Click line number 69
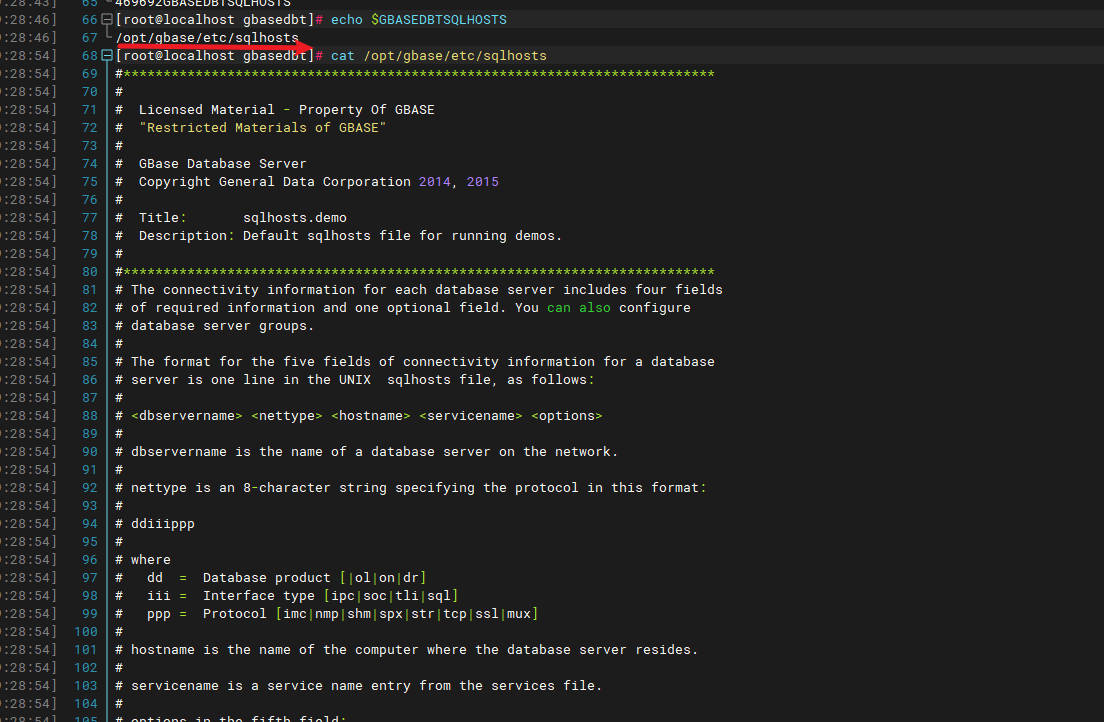This screenshot has width=1104, height=722. tap(89, 74)
